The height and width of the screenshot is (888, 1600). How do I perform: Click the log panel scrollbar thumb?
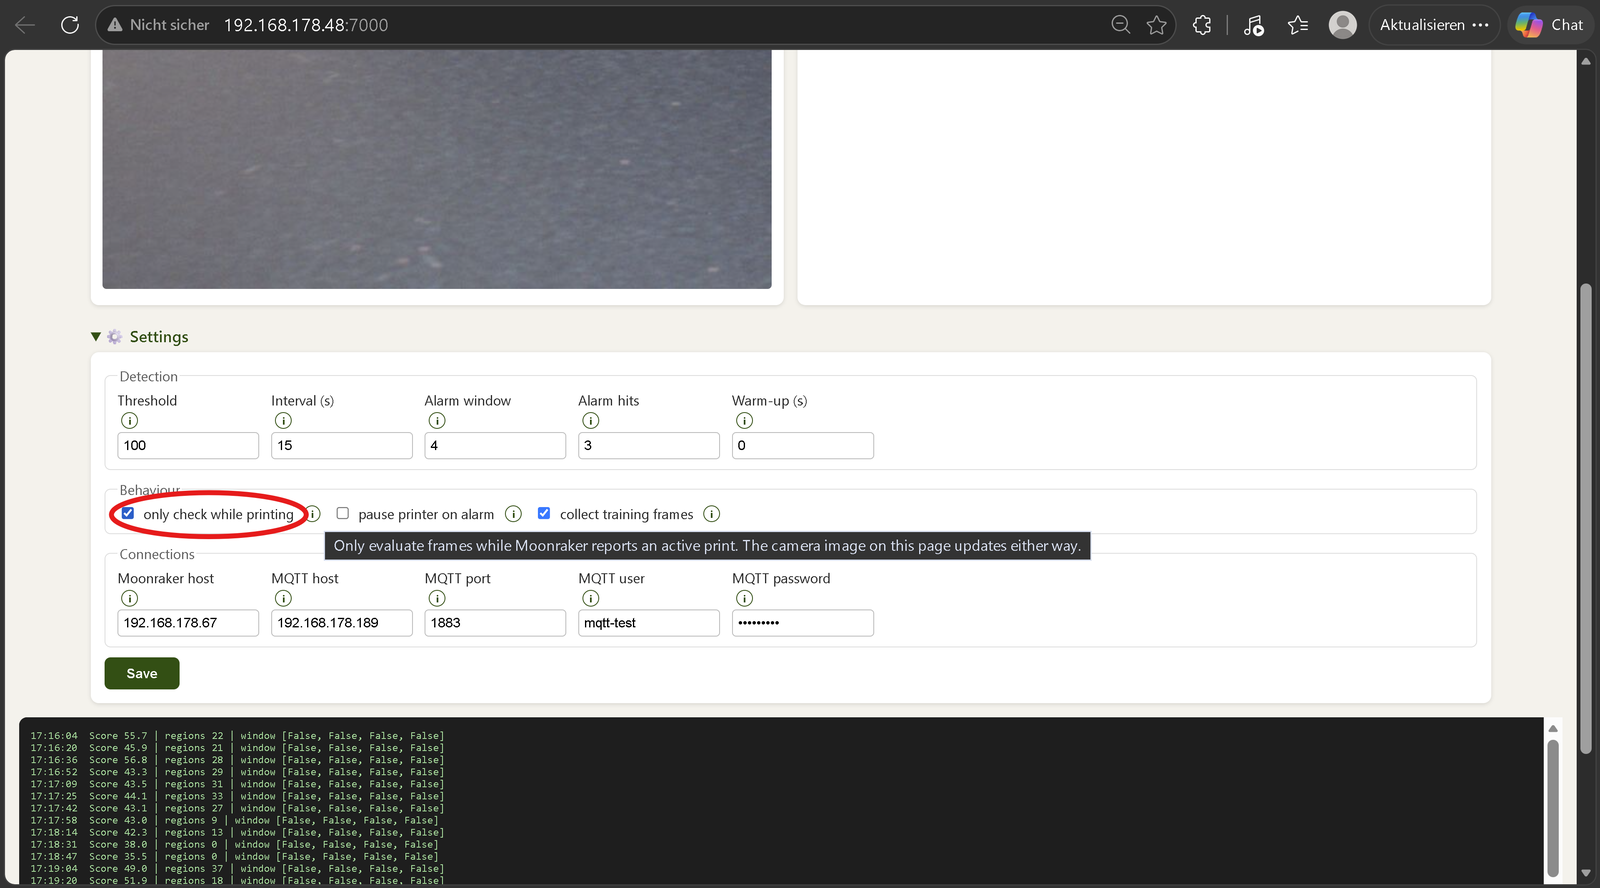(1553, 806)
